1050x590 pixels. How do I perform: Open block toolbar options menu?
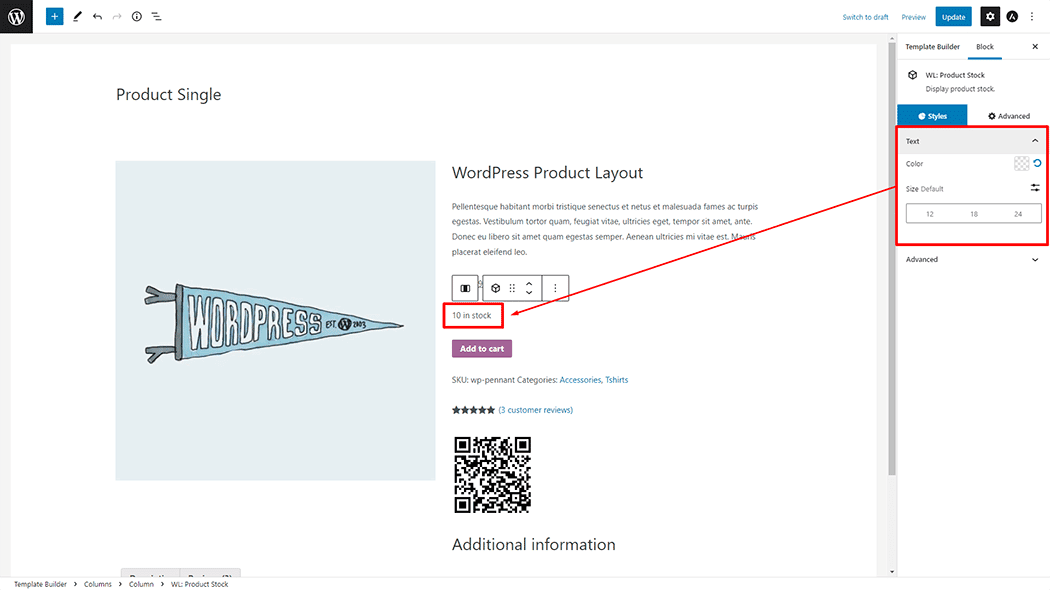(x=555, y=288)
